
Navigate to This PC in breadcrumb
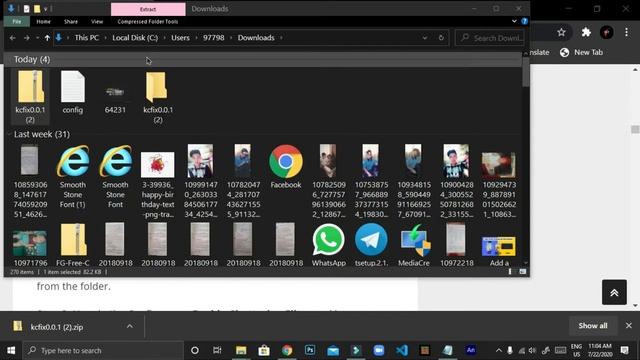click(87, 38)
